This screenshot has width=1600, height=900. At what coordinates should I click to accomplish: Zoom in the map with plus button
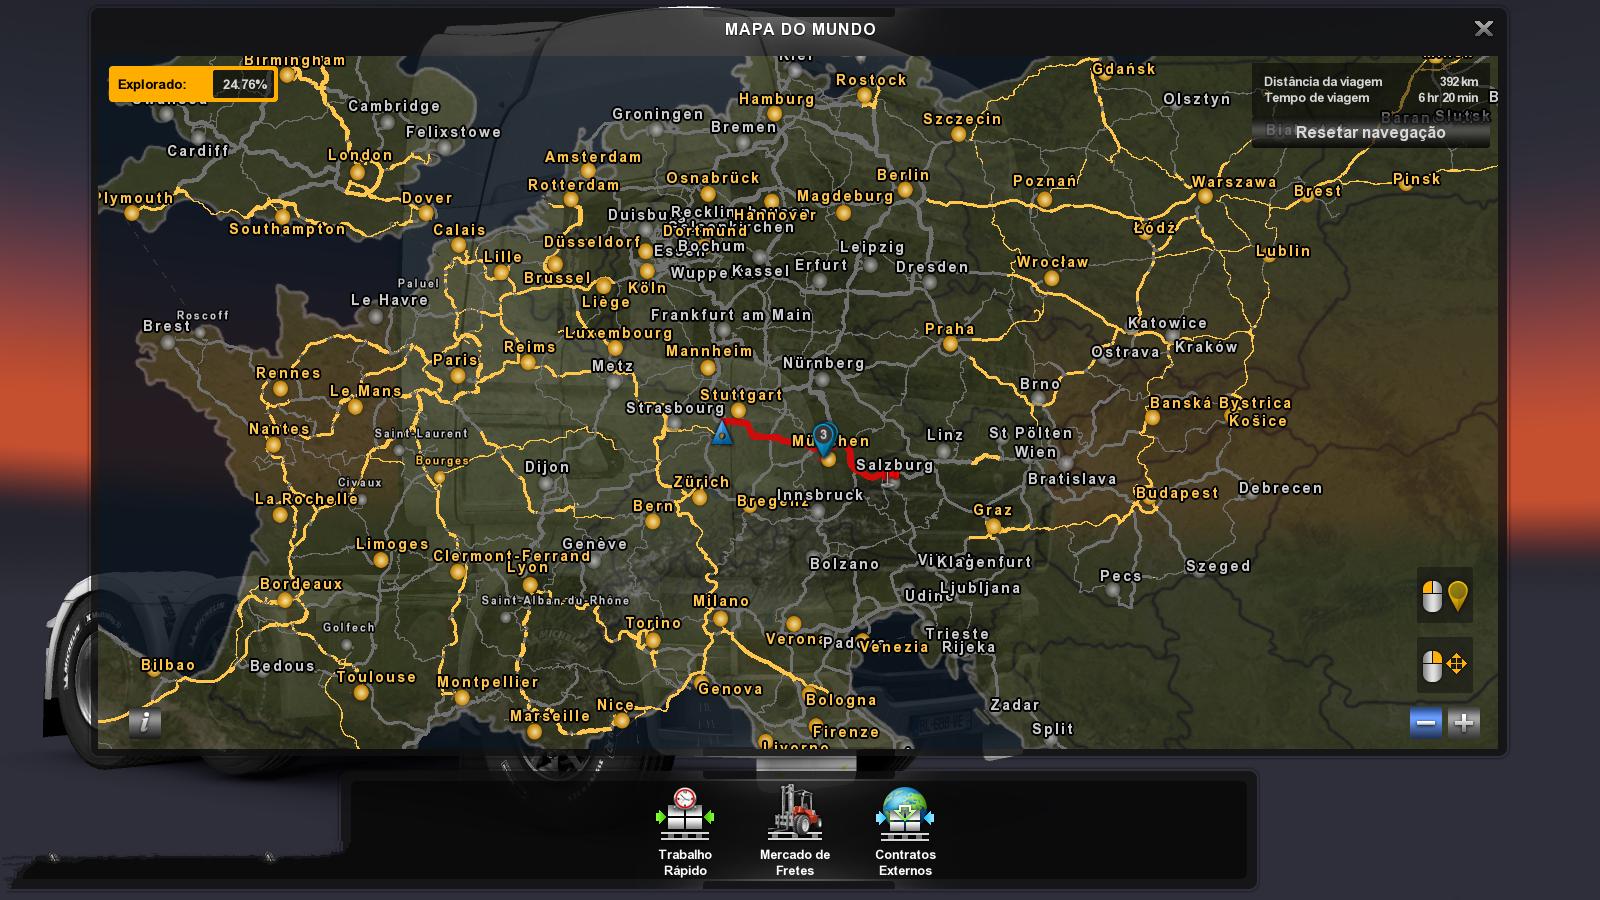tap(1464, 723)
